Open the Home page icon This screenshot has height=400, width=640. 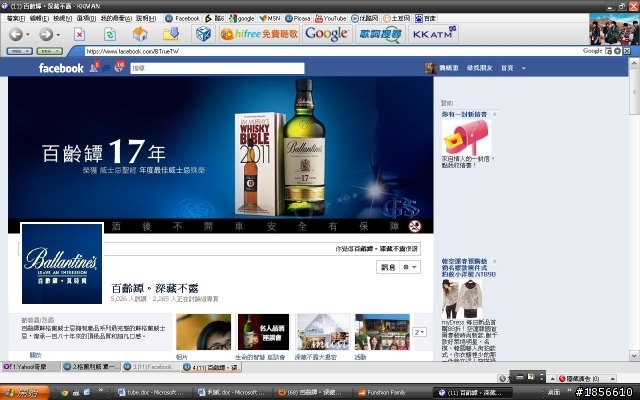coord(140,34)
